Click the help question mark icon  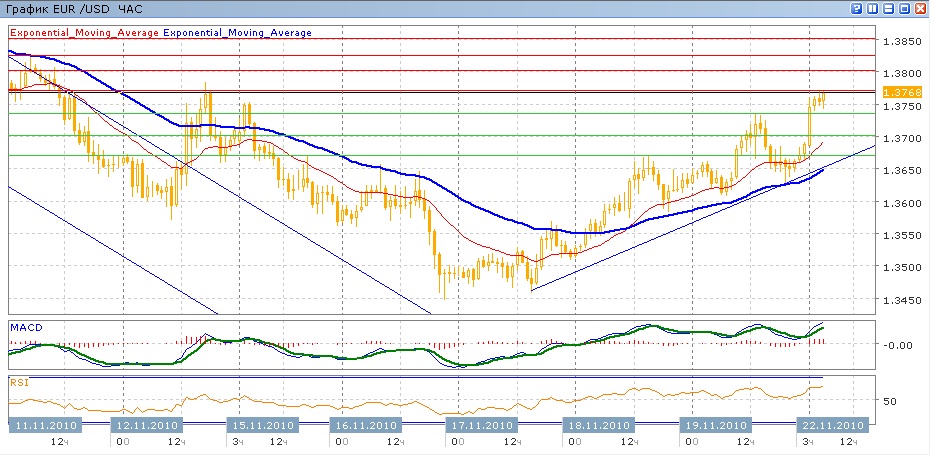coord(856,8)
